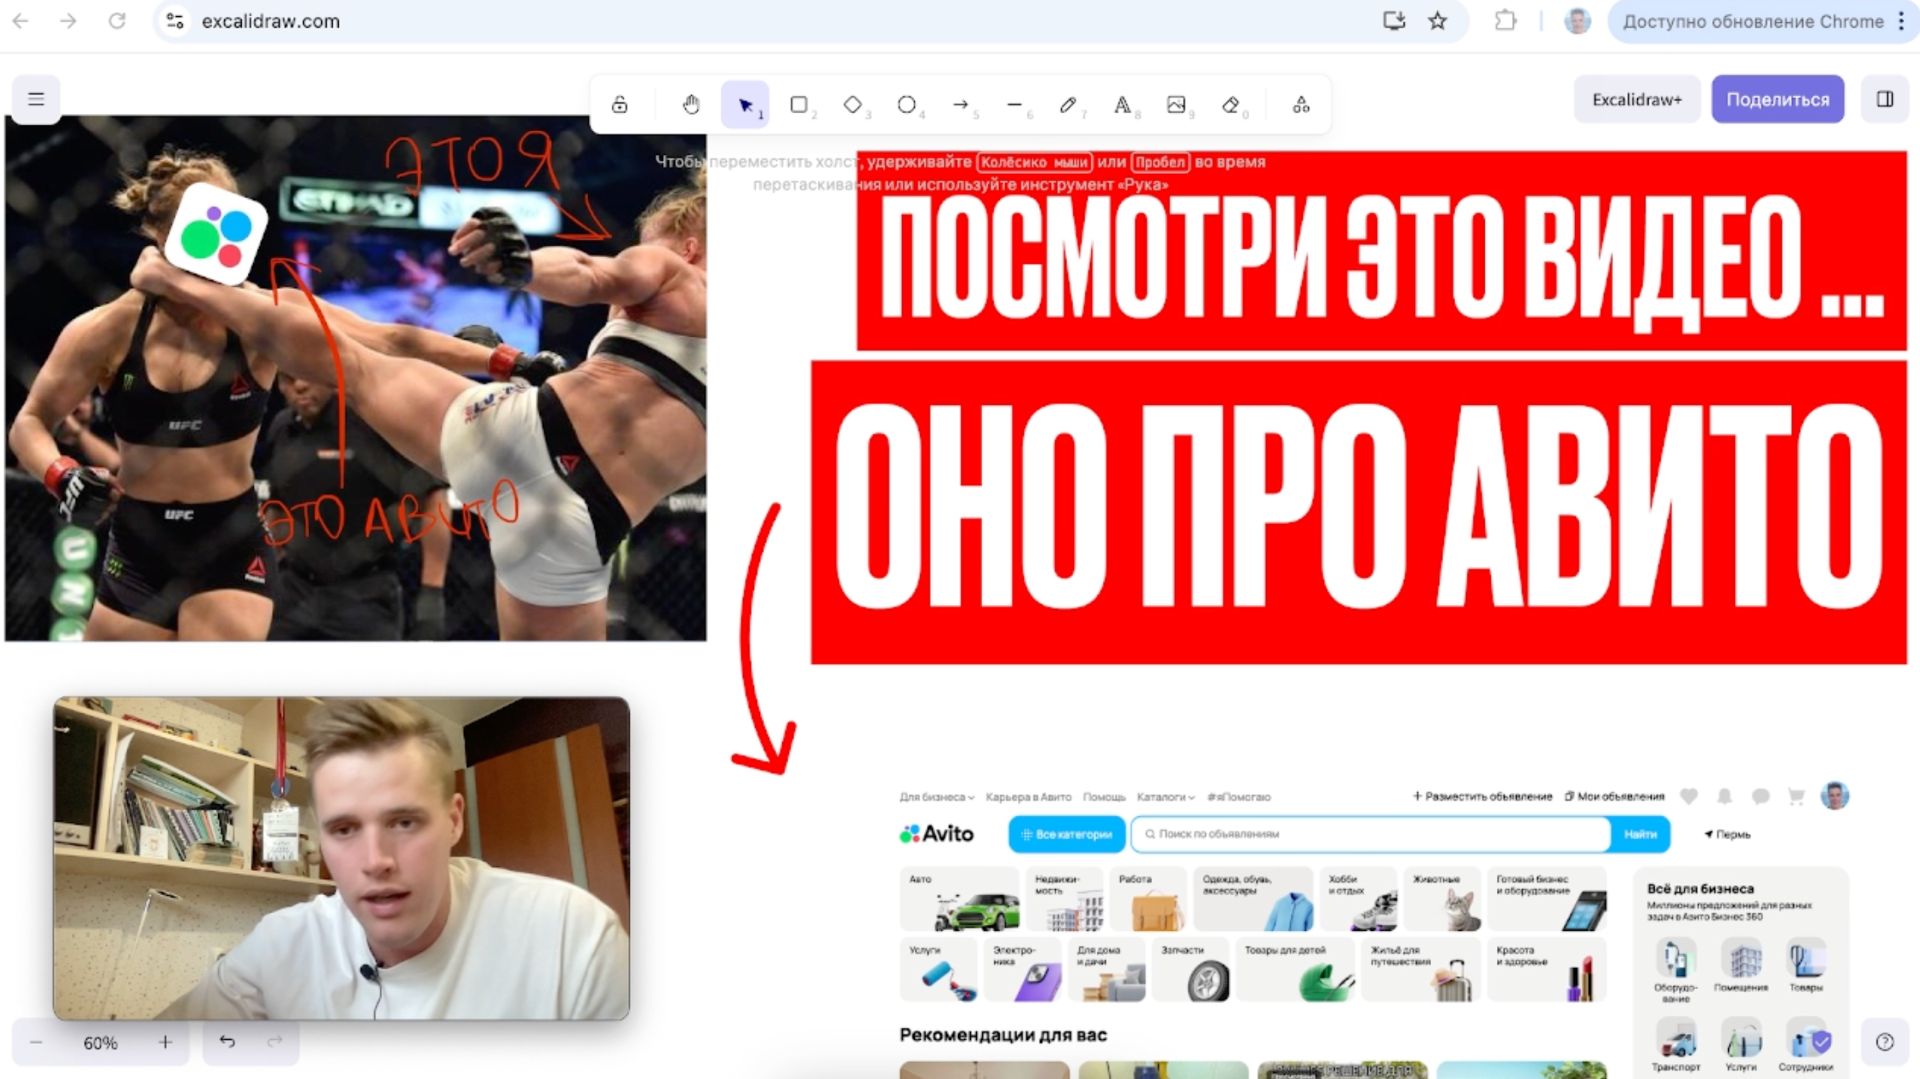Click the Поиск по объявлениям search field
Image resolution: width=1920 pixels, height=1079 pixels.
point(1371,834)
